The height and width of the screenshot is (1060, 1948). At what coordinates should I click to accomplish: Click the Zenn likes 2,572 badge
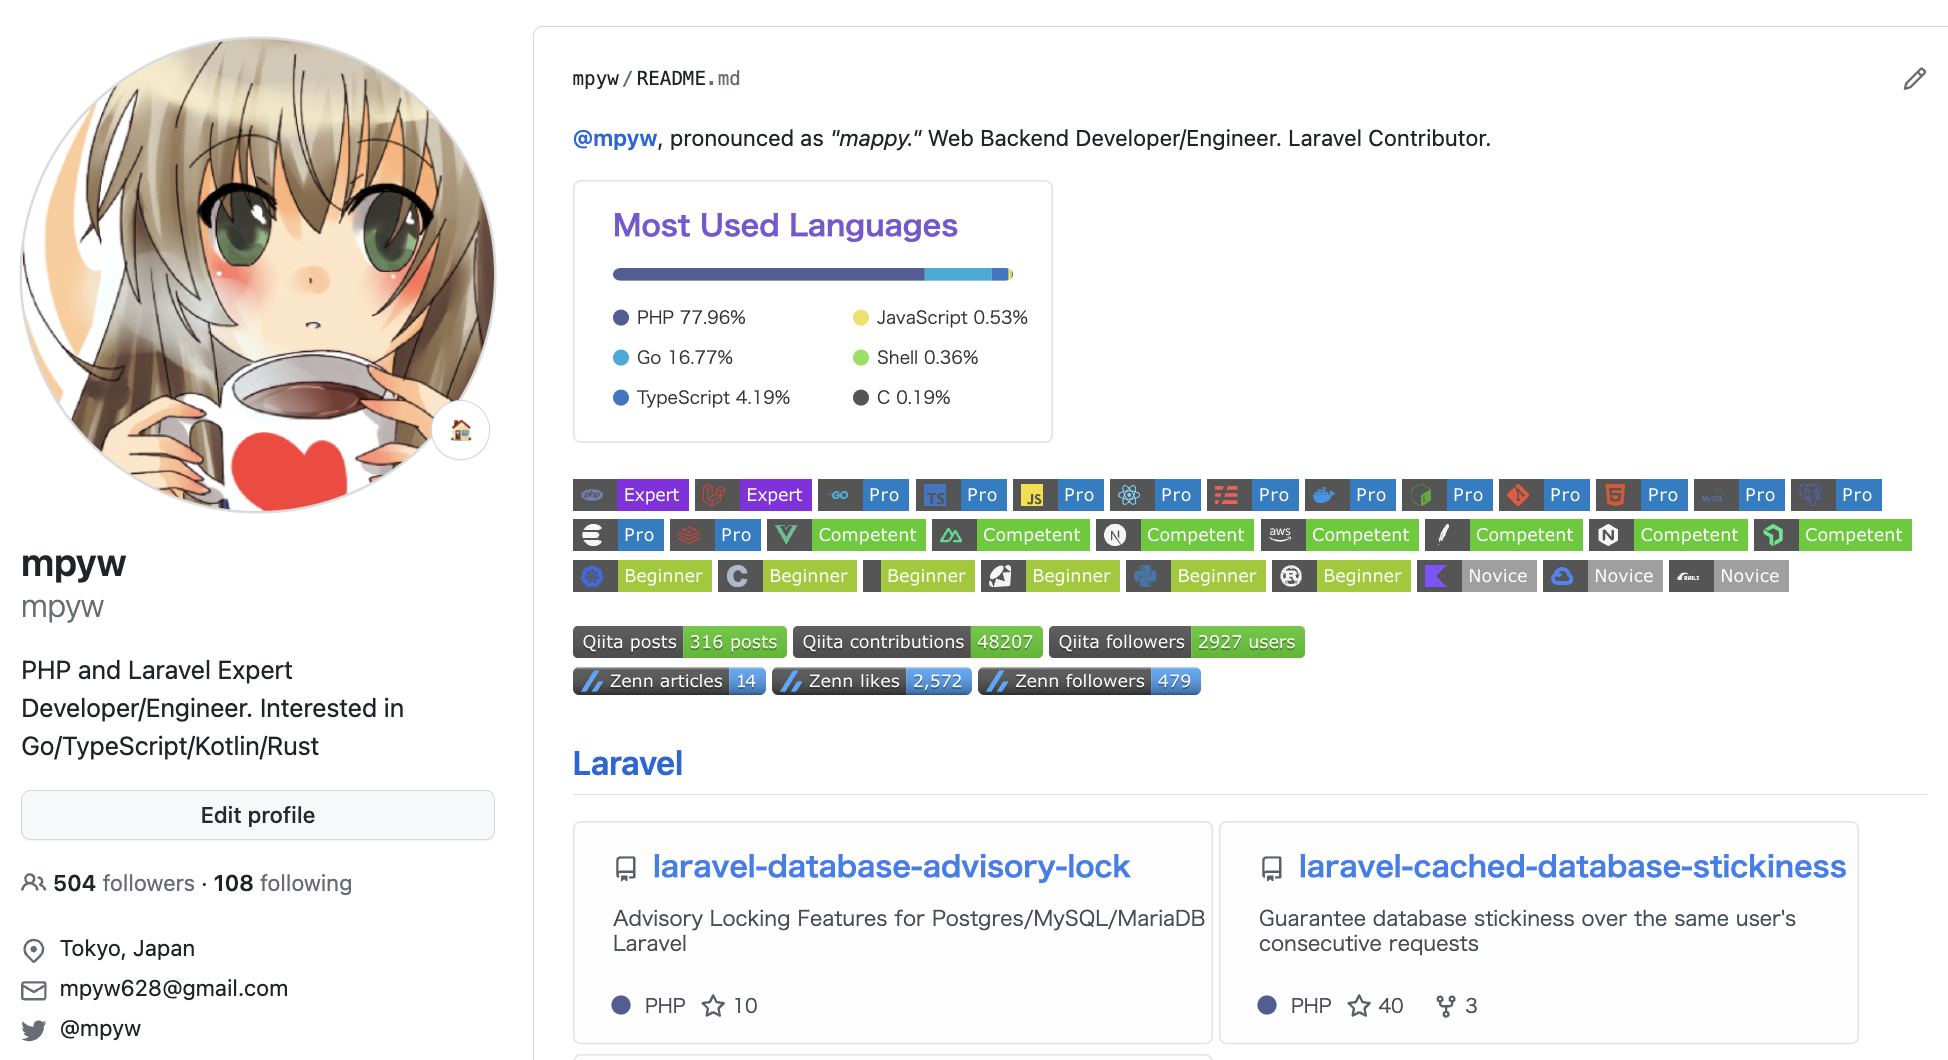(x=872, y=681)
